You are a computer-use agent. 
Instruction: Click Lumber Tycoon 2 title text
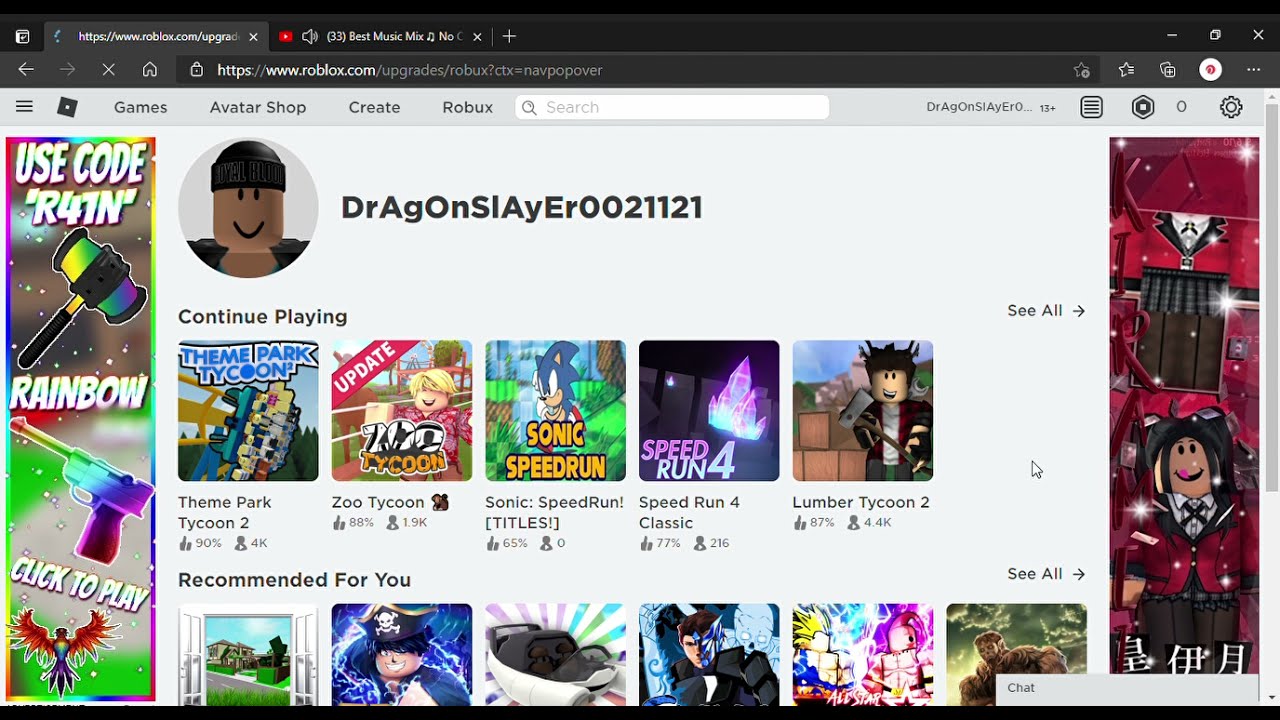861,502
